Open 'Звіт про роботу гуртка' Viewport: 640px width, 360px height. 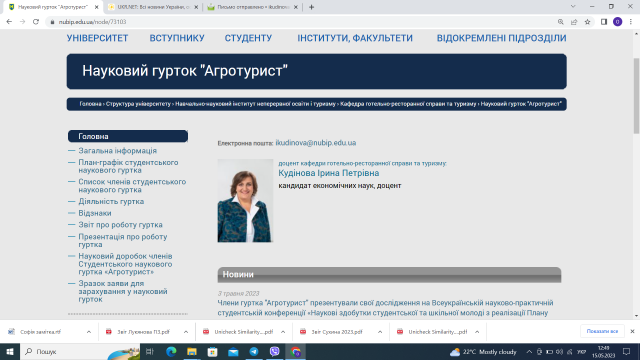click(120, 224)
